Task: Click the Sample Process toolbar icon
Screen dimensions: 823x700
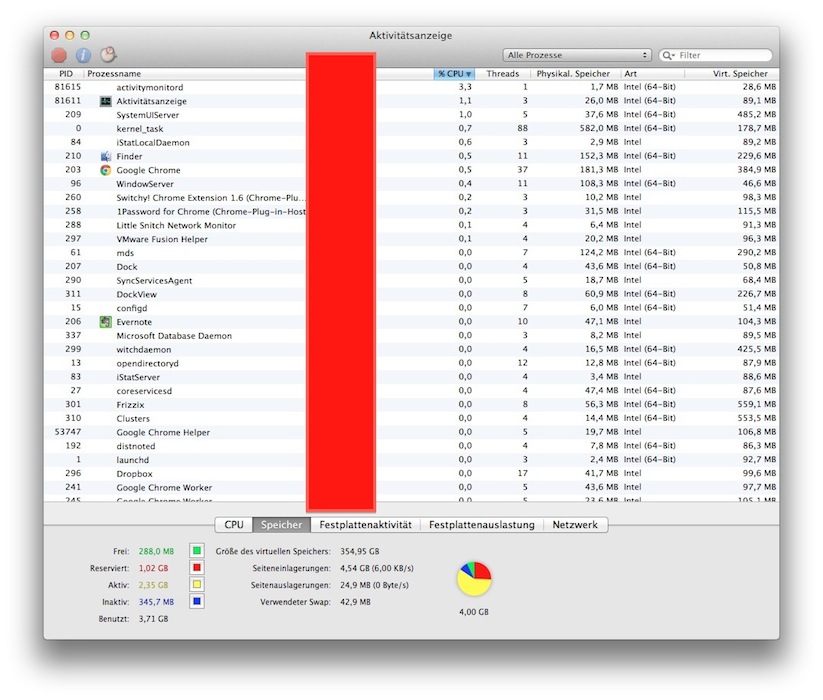Action: click(x=108, y=54)
